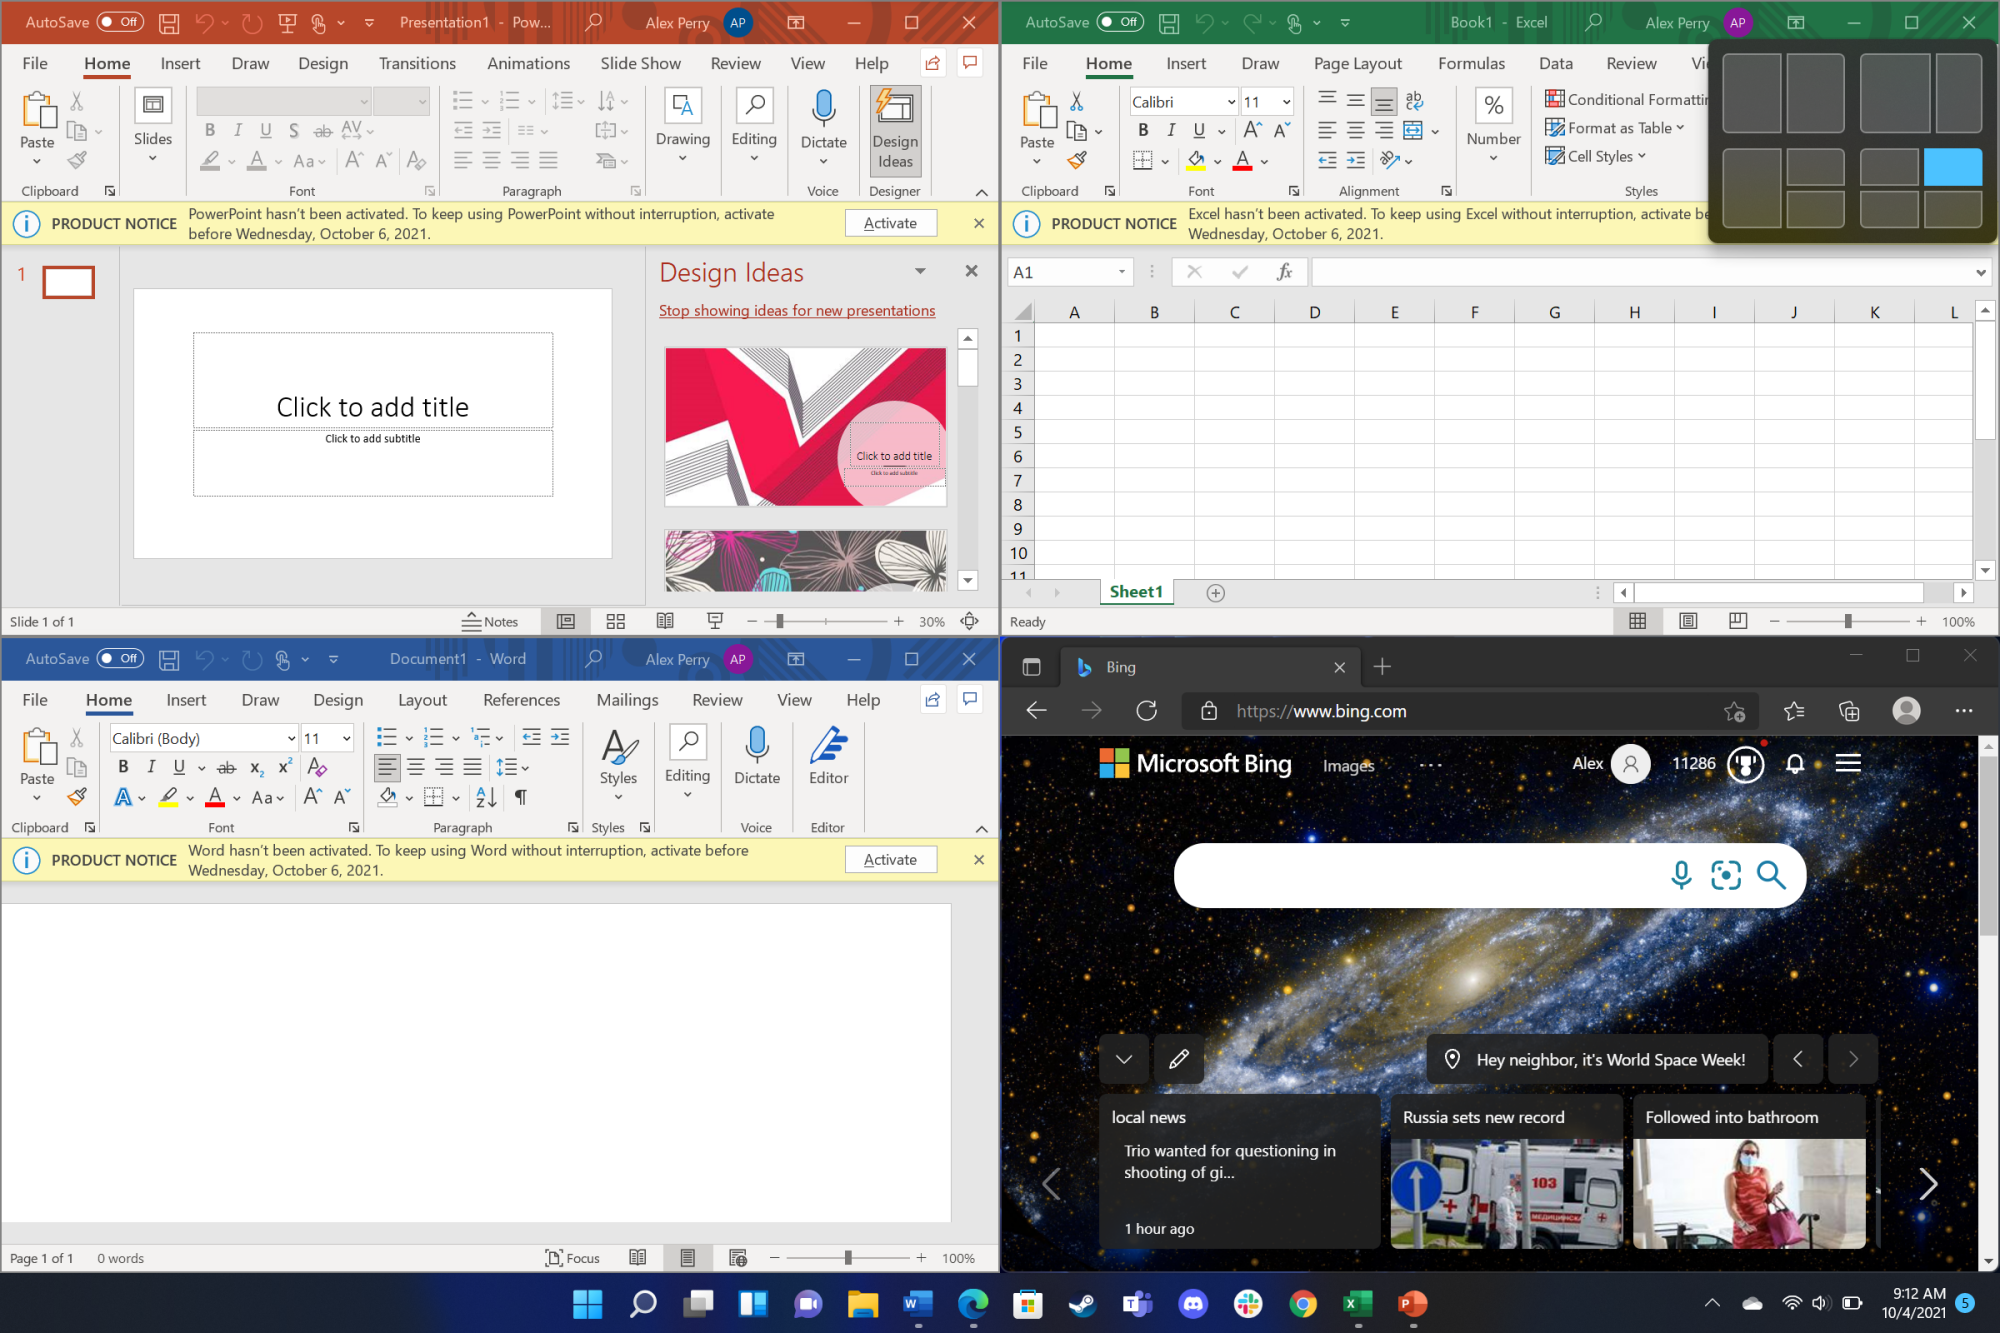This screenshot has height=1333, width=2000.
Task: Open Animations tab in PowerPoint
Action: point(528,63)
